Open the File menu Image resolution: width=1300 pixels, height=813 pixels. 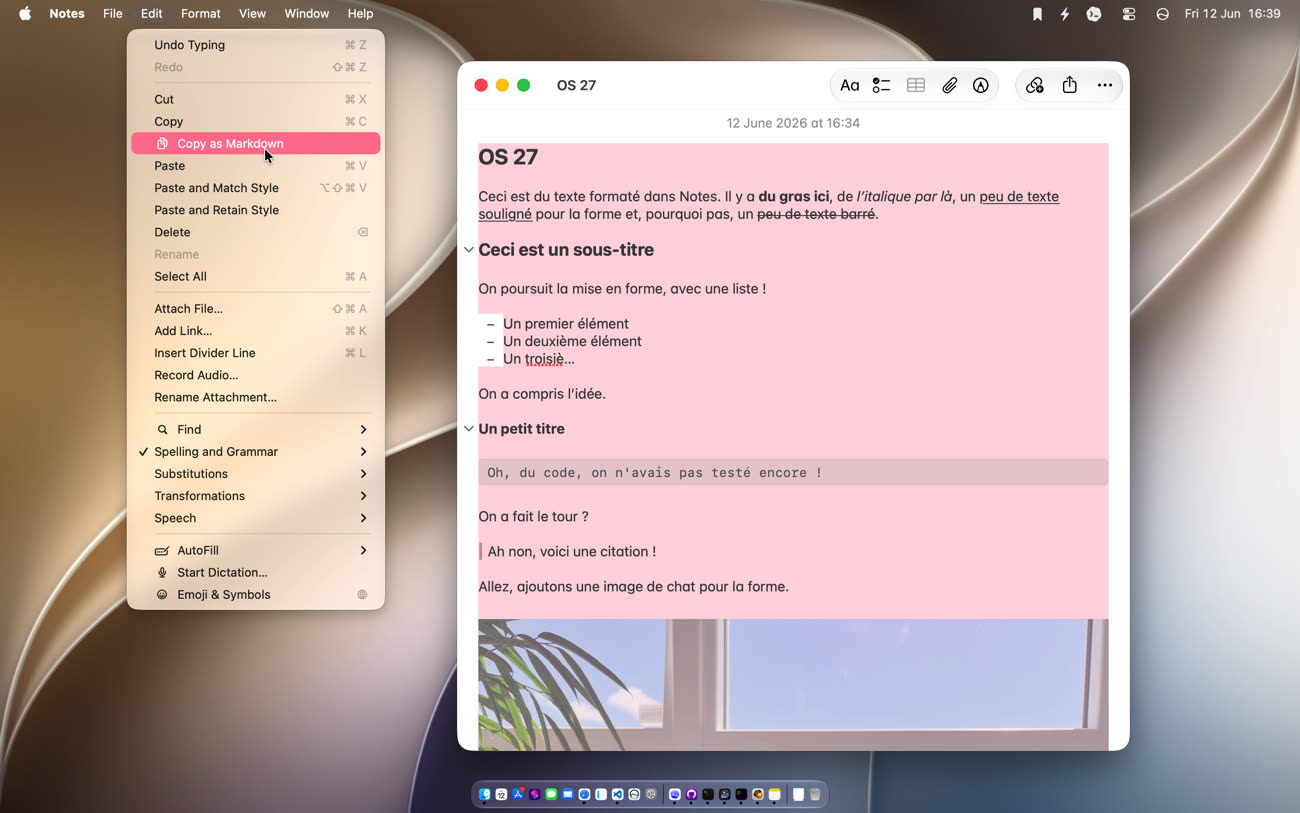[x=113, y=14]
